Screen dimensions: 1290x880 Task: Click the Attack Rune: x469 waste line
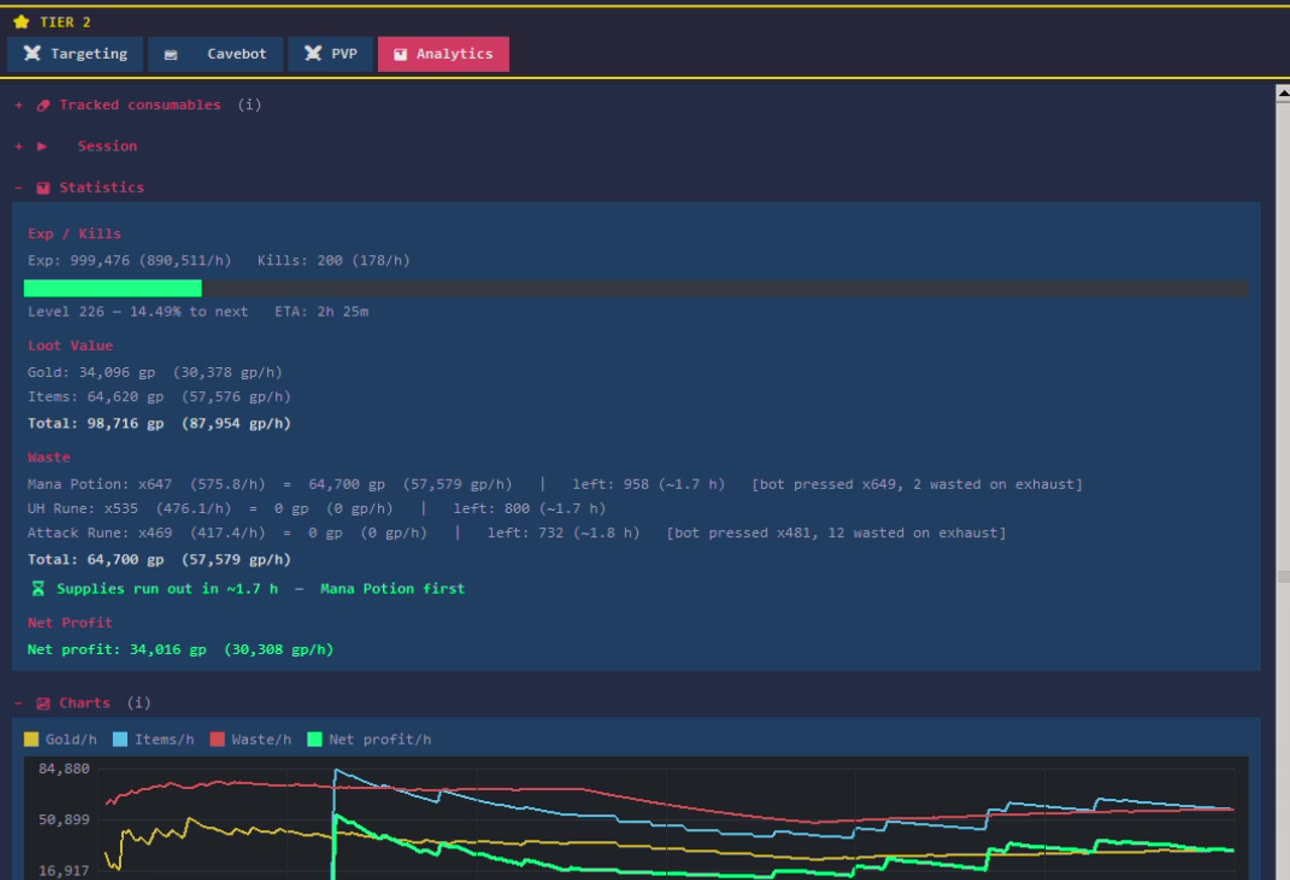pyautogui.click(x=517, y=533)
